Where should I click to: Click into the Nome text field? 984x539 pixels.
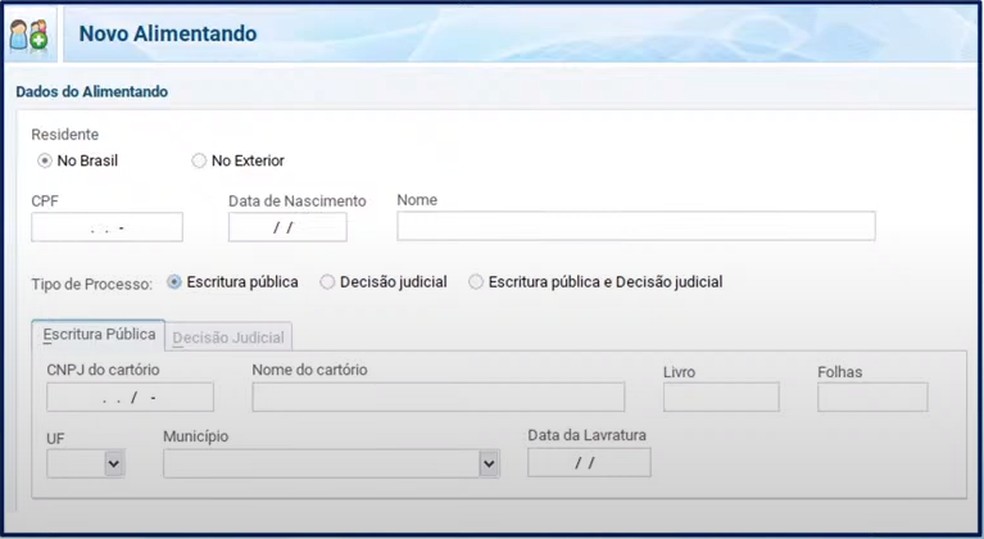[x=636, y=226]
